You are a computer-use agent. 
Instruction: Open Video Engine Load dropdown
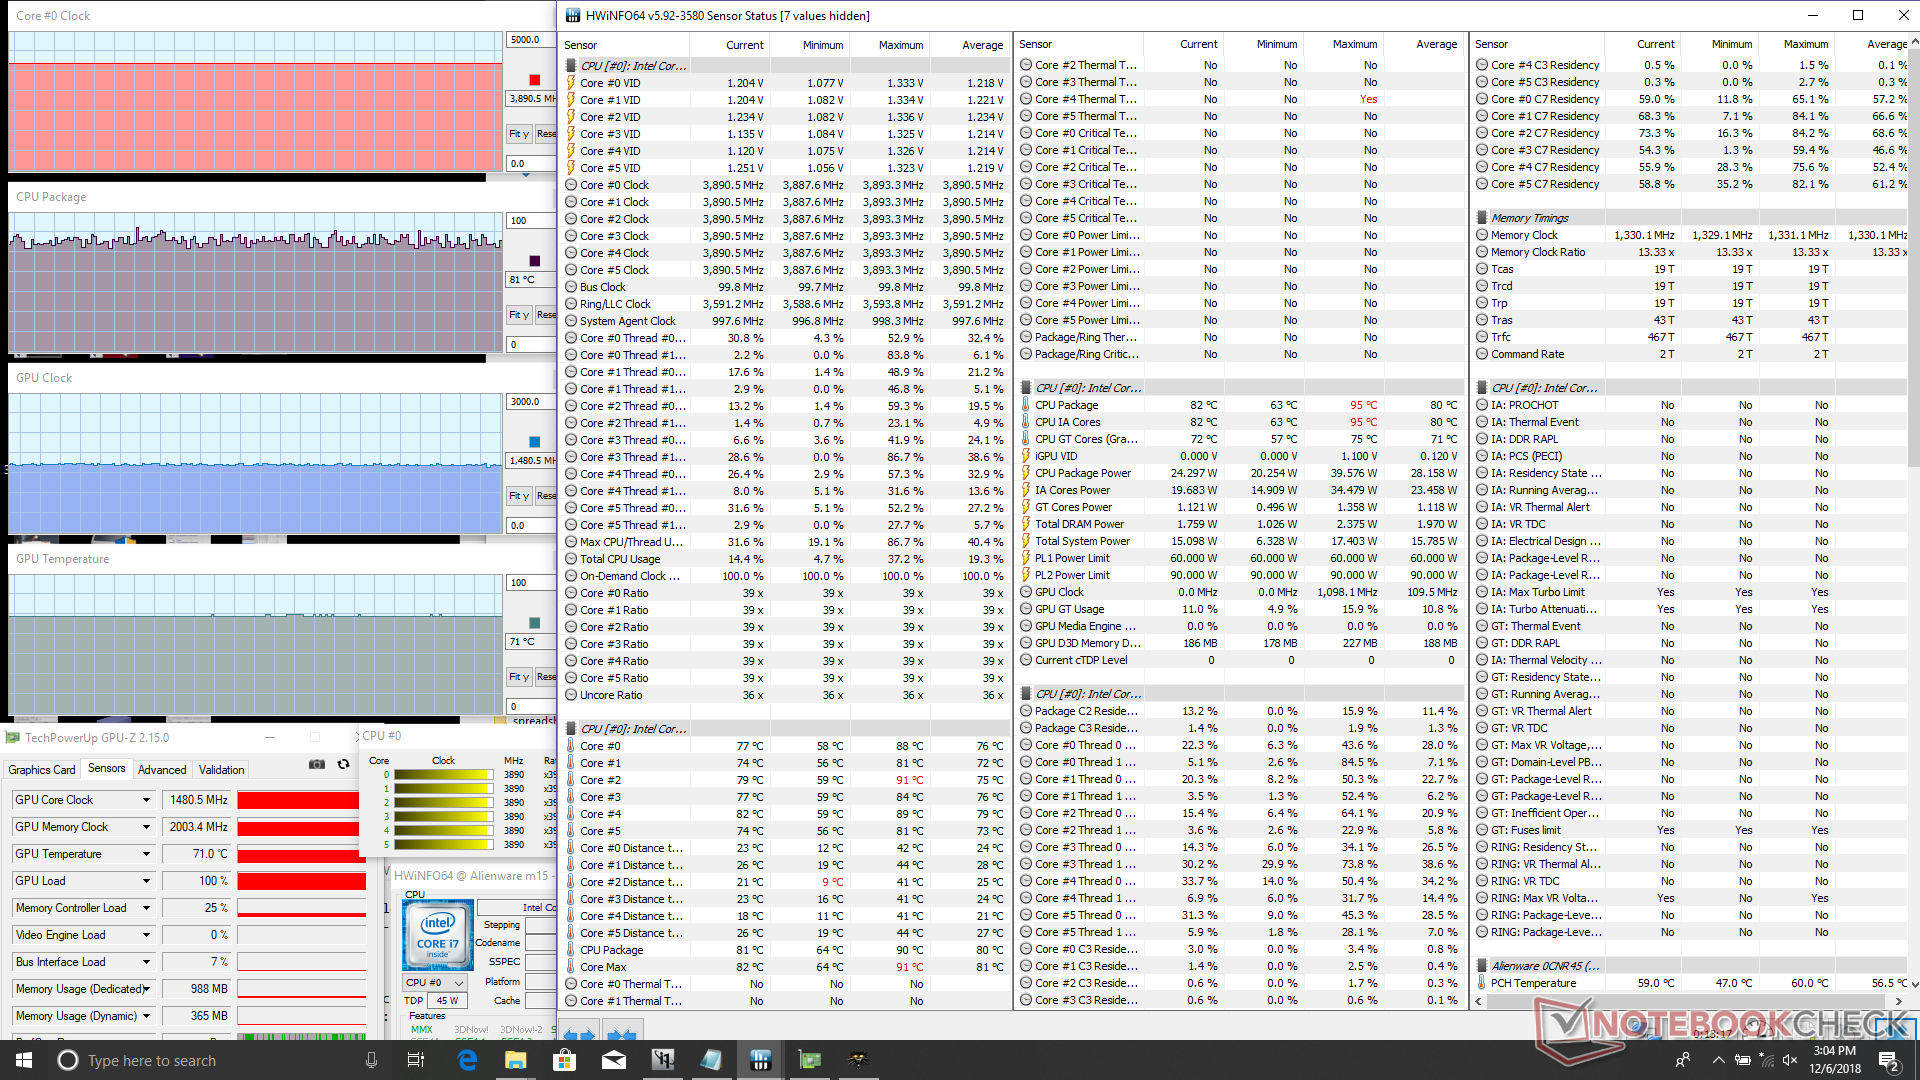click(146, 935)
